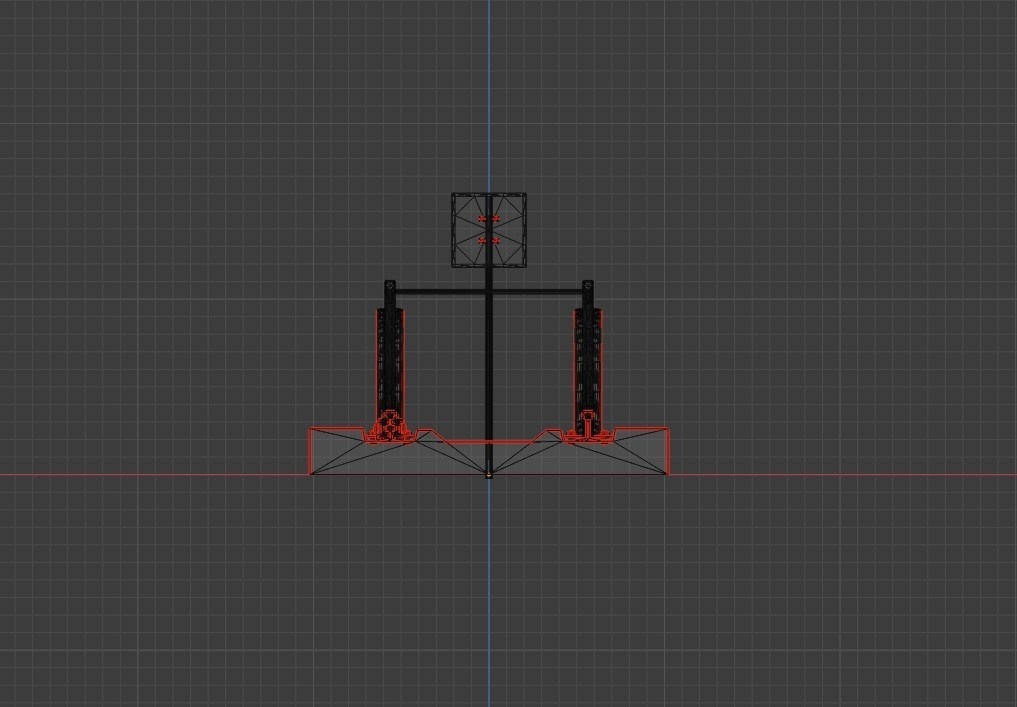Select the right half of the base platform
The width and height of the screenshot is (1017, 707).
(579, 452)
